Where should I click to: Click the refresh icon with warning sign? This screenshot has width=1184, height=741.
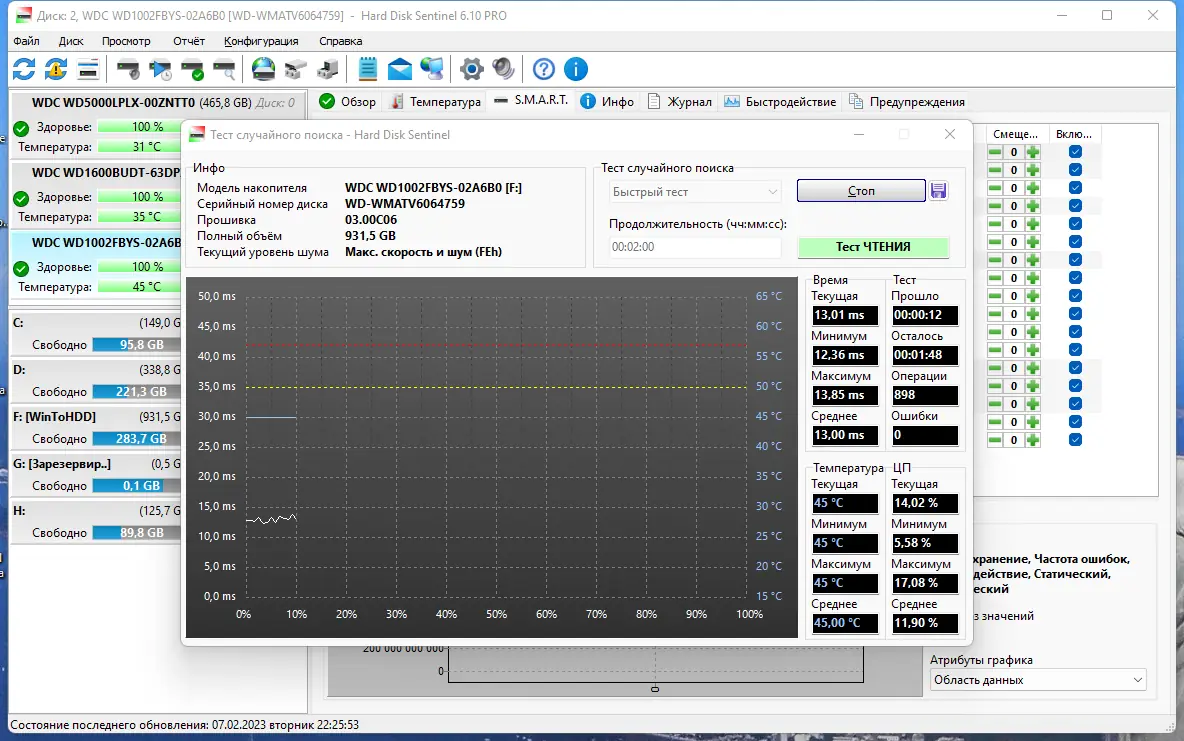[56, 69]
